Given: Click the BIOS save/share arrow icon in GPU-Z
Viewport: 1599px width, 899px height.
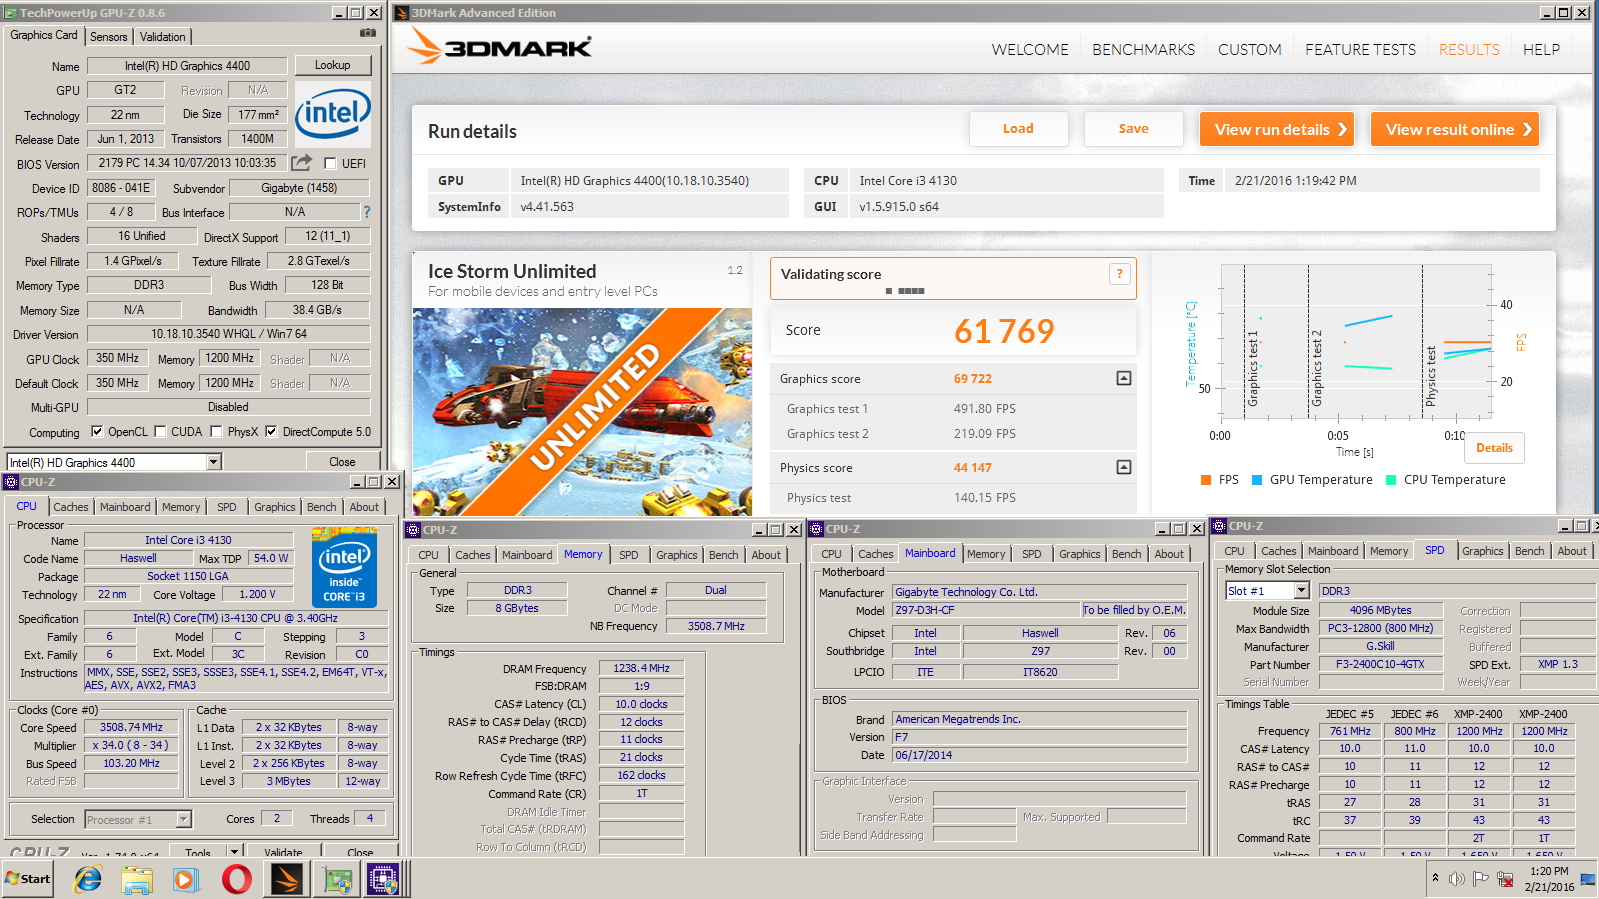Looking at the screenshot, I should click(x=301, y=162).
